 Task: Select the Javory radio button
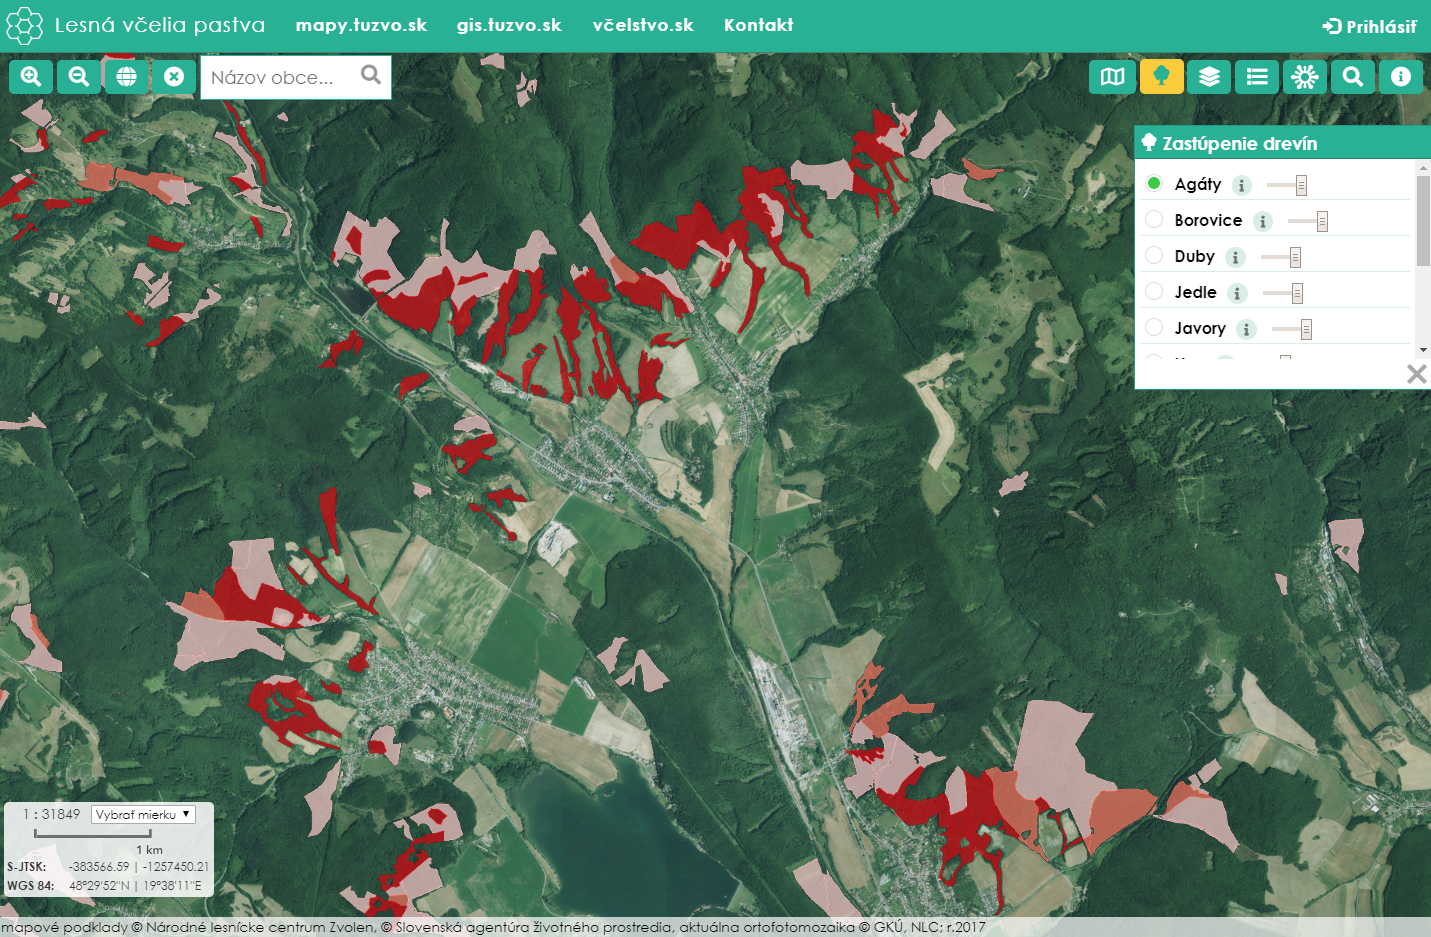click(x=1154, y=327)
